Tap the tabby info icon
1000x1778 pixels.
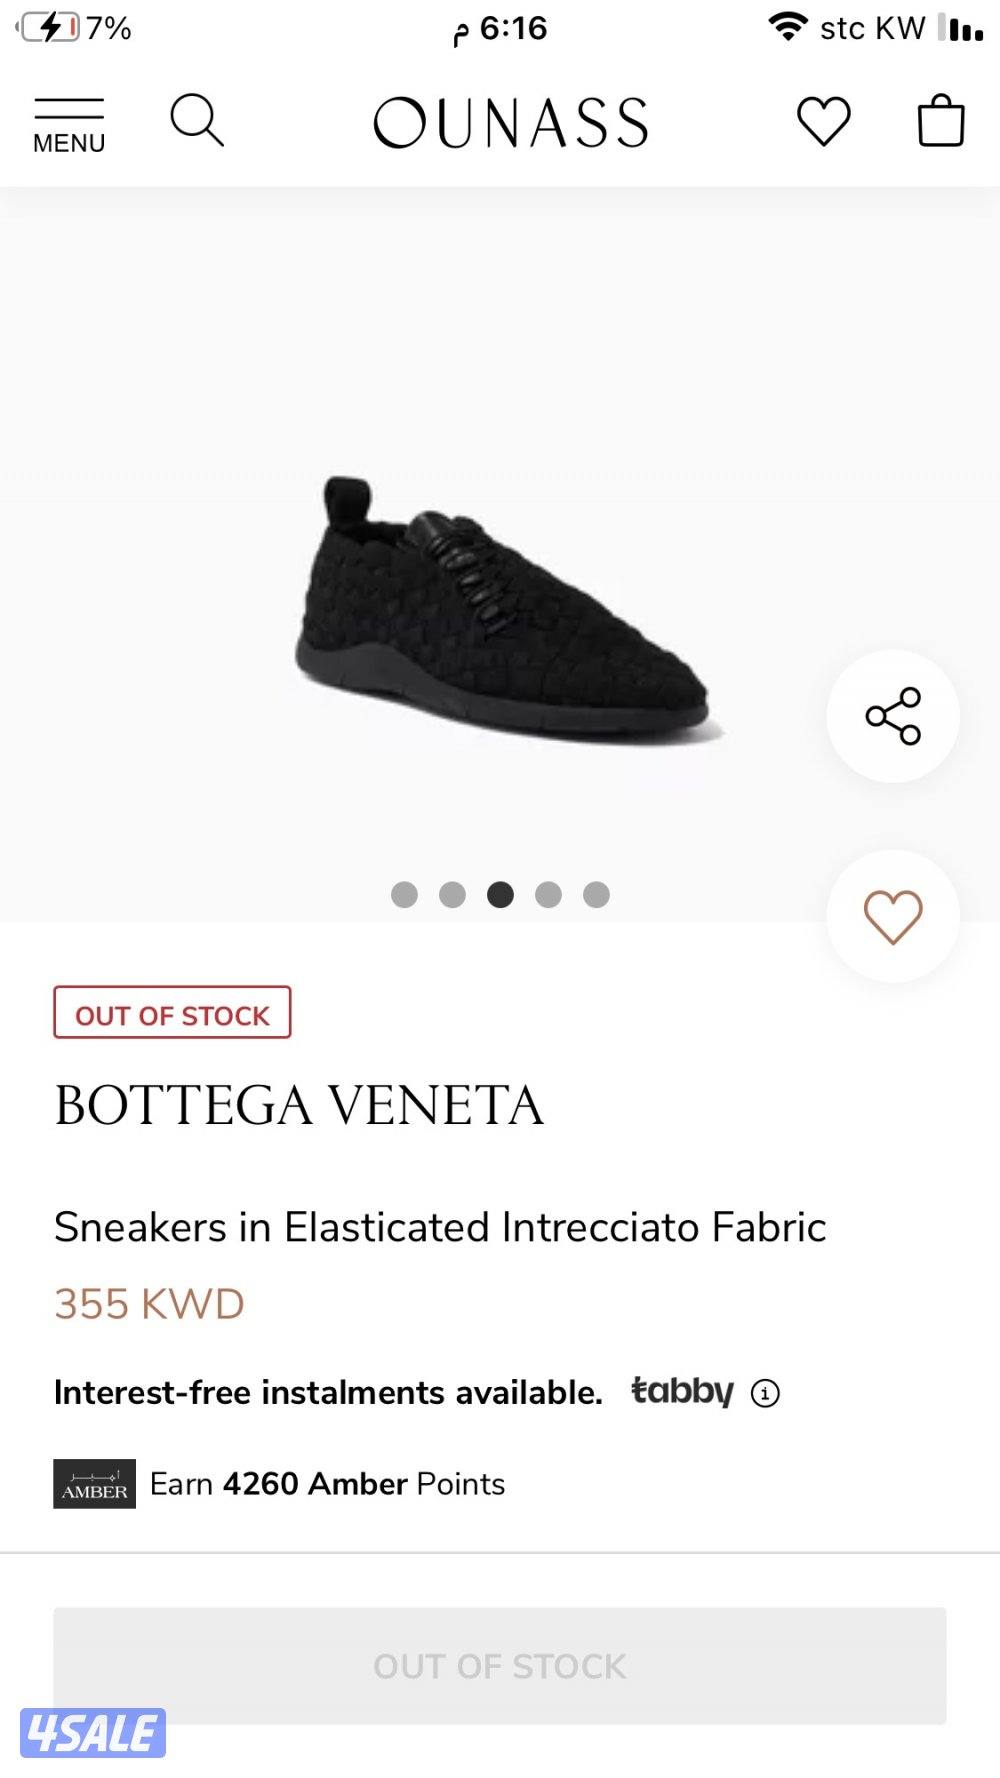pos(765,1393)
